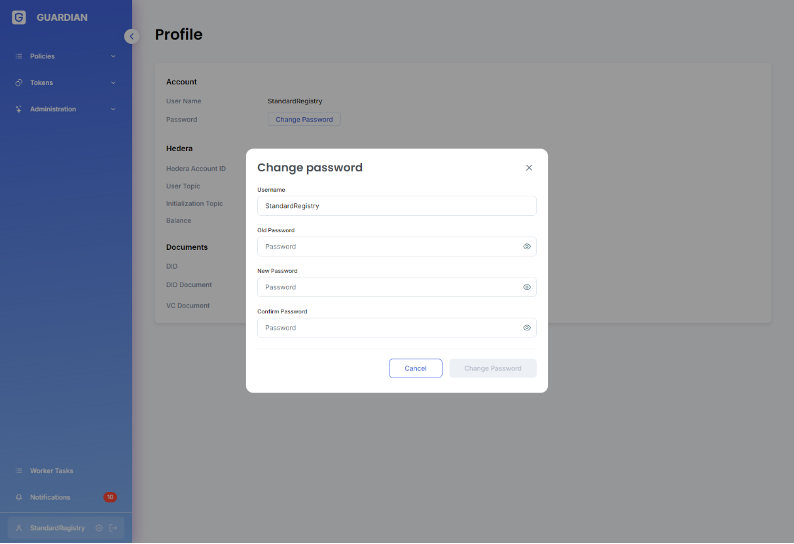Click Change Password submit button in dialog
This screenshot has width=794, height=544.
(x=492, y=368)
